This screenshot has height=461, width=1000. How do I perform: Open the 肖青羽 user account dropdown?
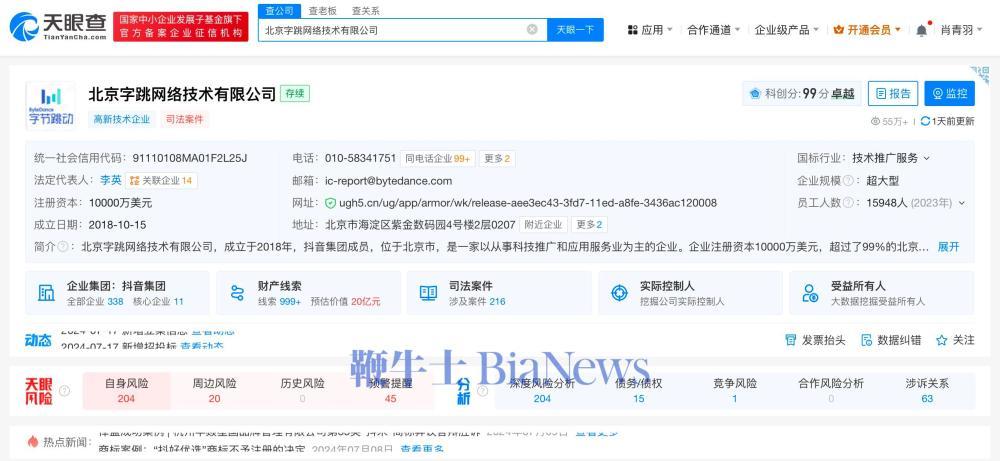tap(962, 30)
